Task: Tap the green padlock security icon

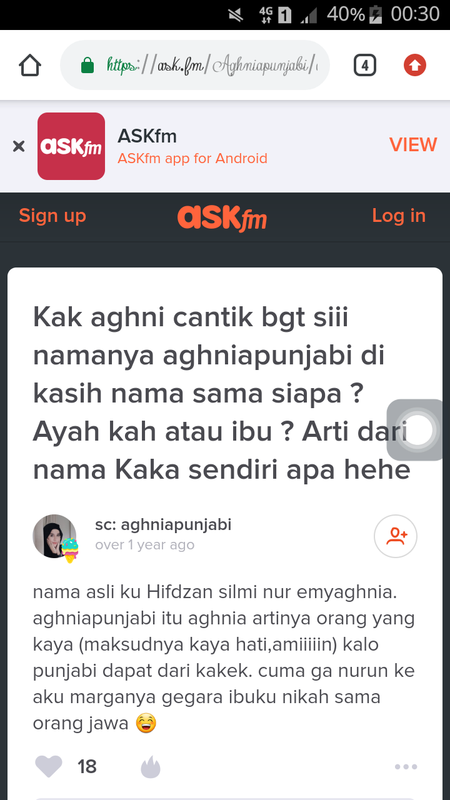Action: [87, 65]
